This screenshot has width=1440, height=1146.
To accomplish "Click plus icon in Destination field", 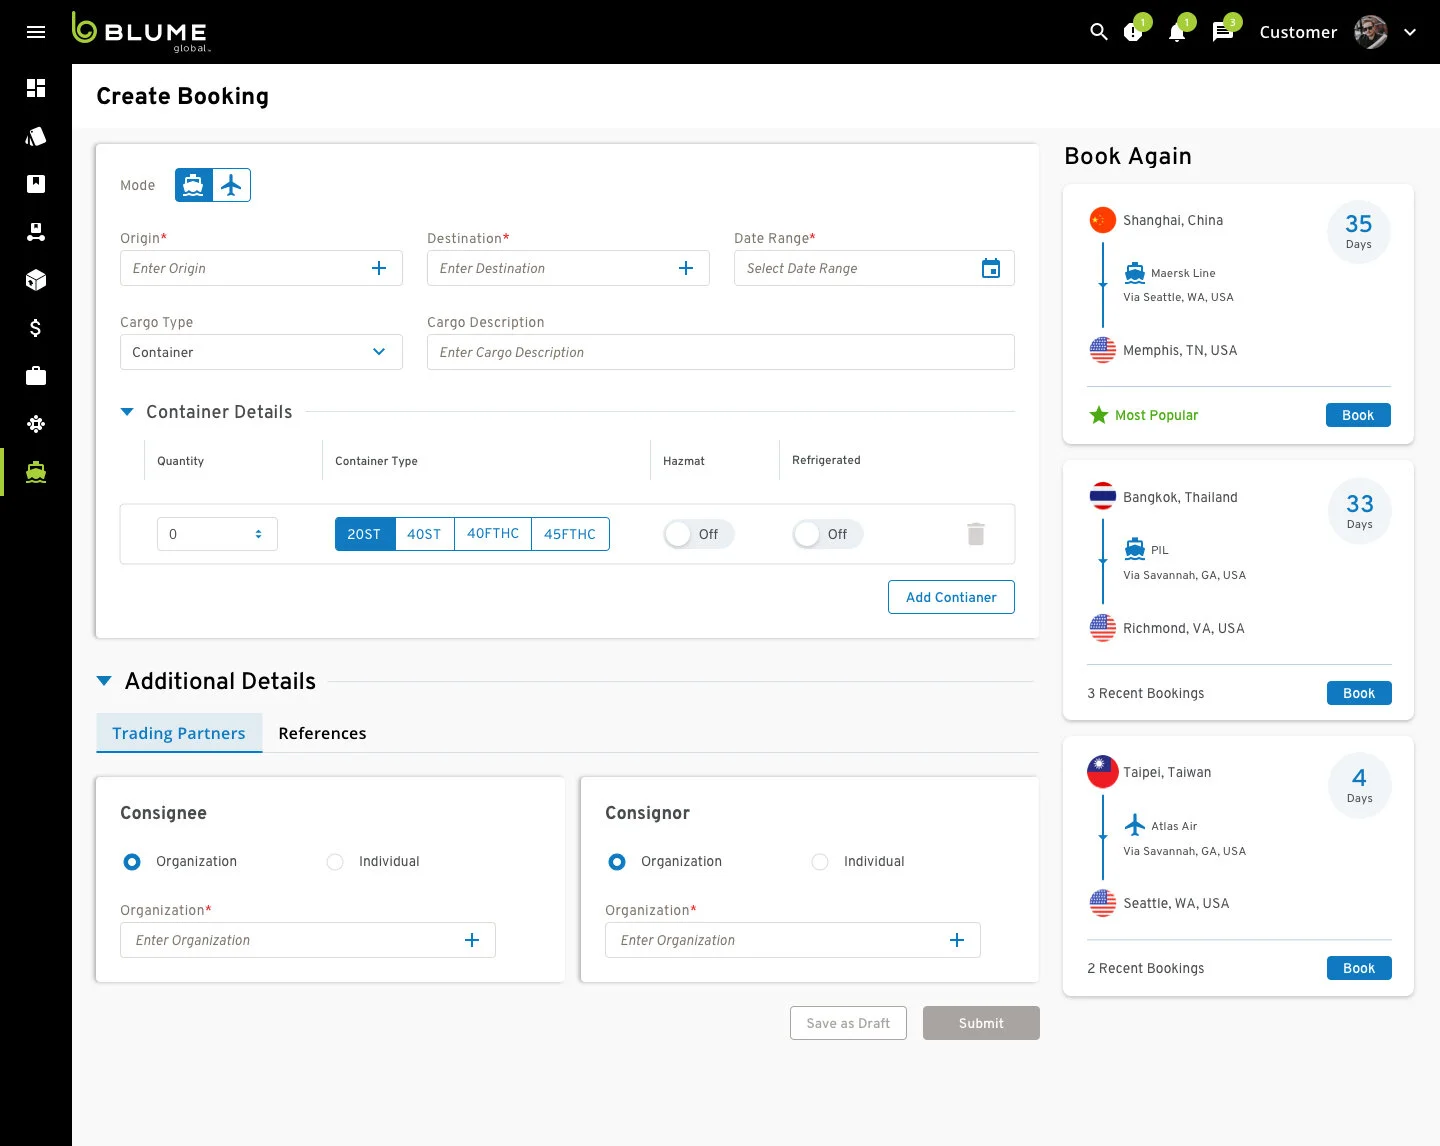I will pos(686,268).
